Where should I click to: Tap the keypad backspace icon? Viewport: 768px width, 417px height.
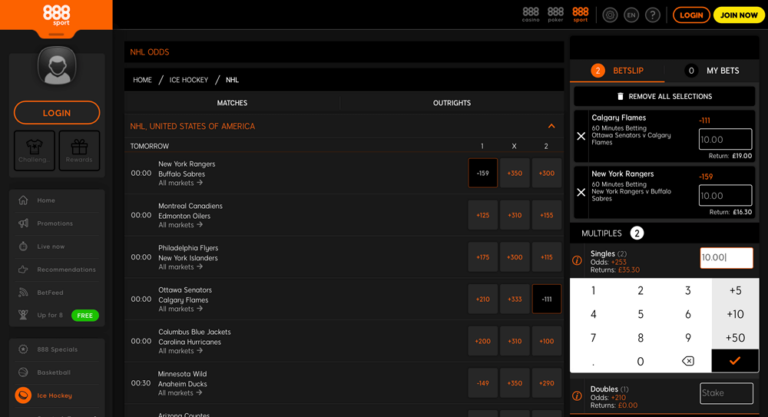[x=688, y=361]
